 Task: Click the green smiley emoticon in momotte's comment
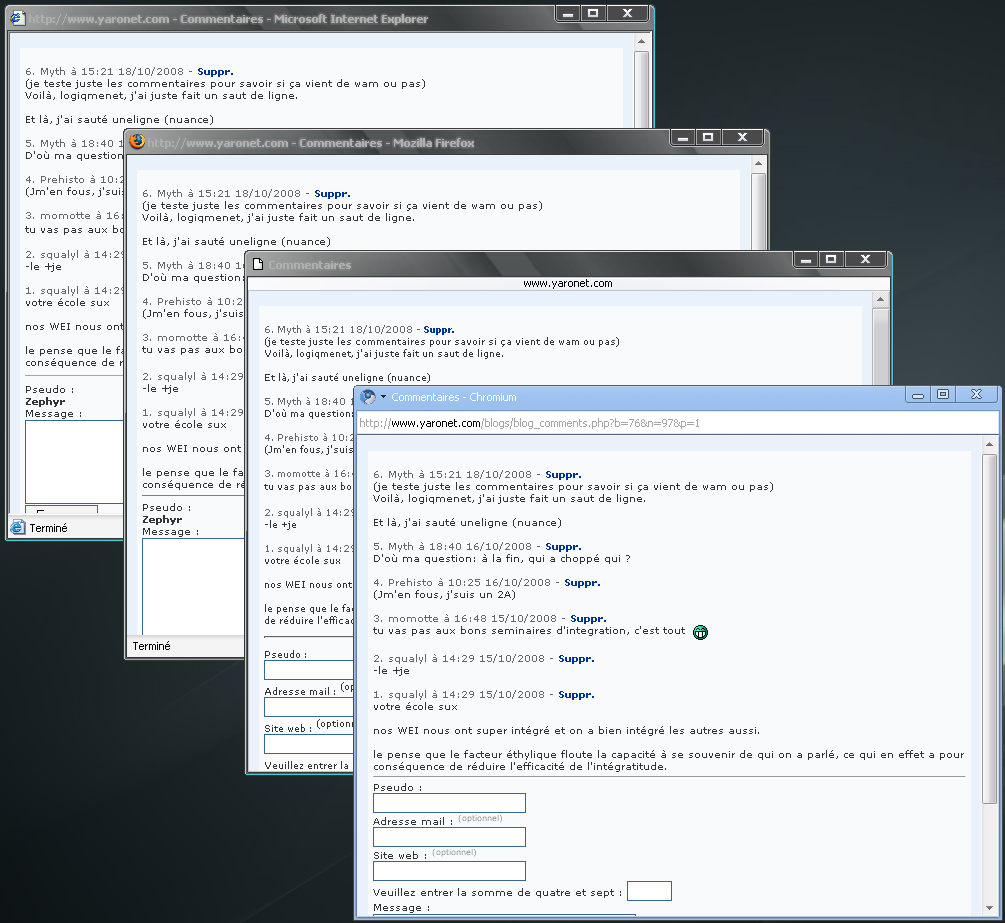[700, 632]
